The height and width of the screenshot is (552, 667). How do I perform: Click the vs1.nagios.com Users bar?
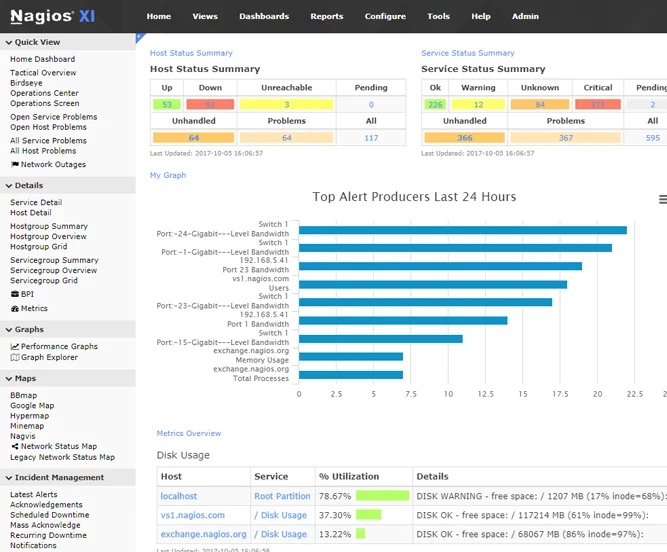point(433,285)
